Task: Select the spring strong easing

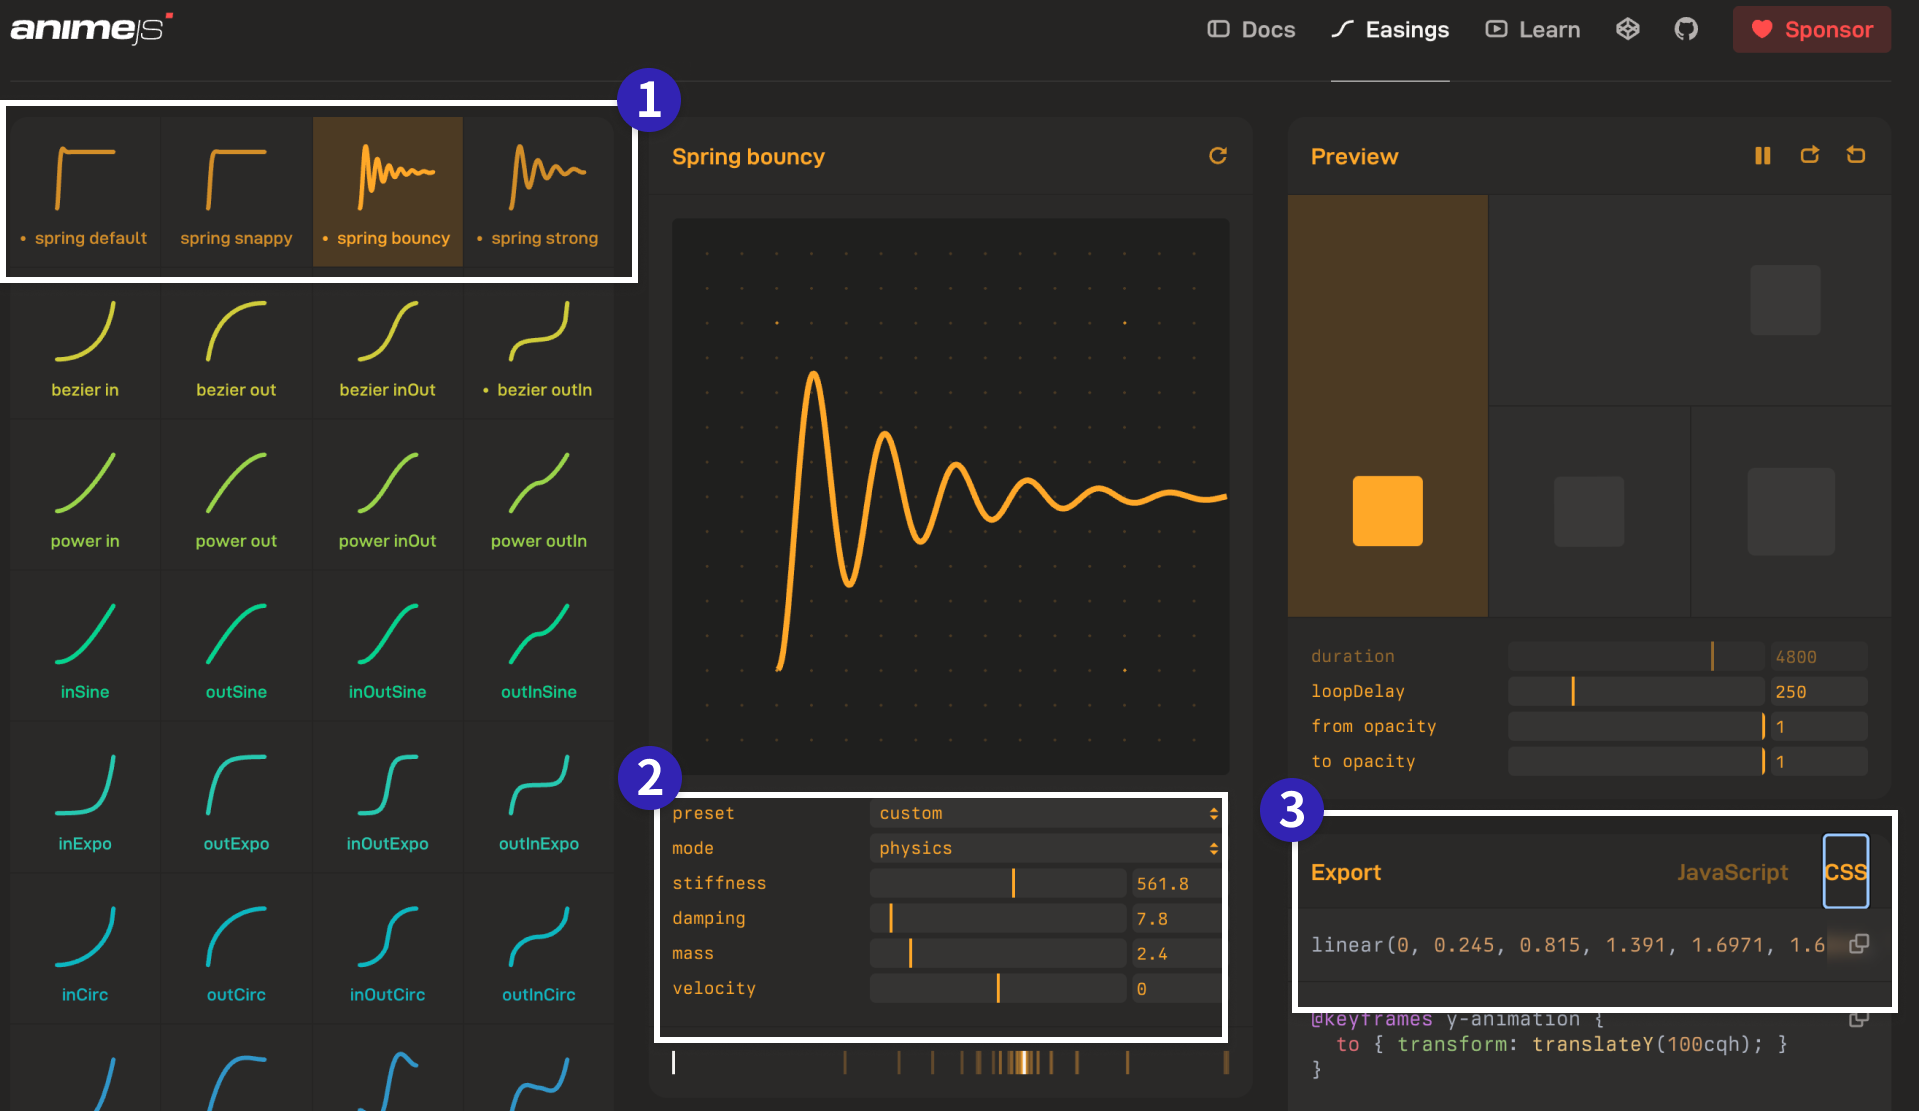Action: tap(538, 192)
